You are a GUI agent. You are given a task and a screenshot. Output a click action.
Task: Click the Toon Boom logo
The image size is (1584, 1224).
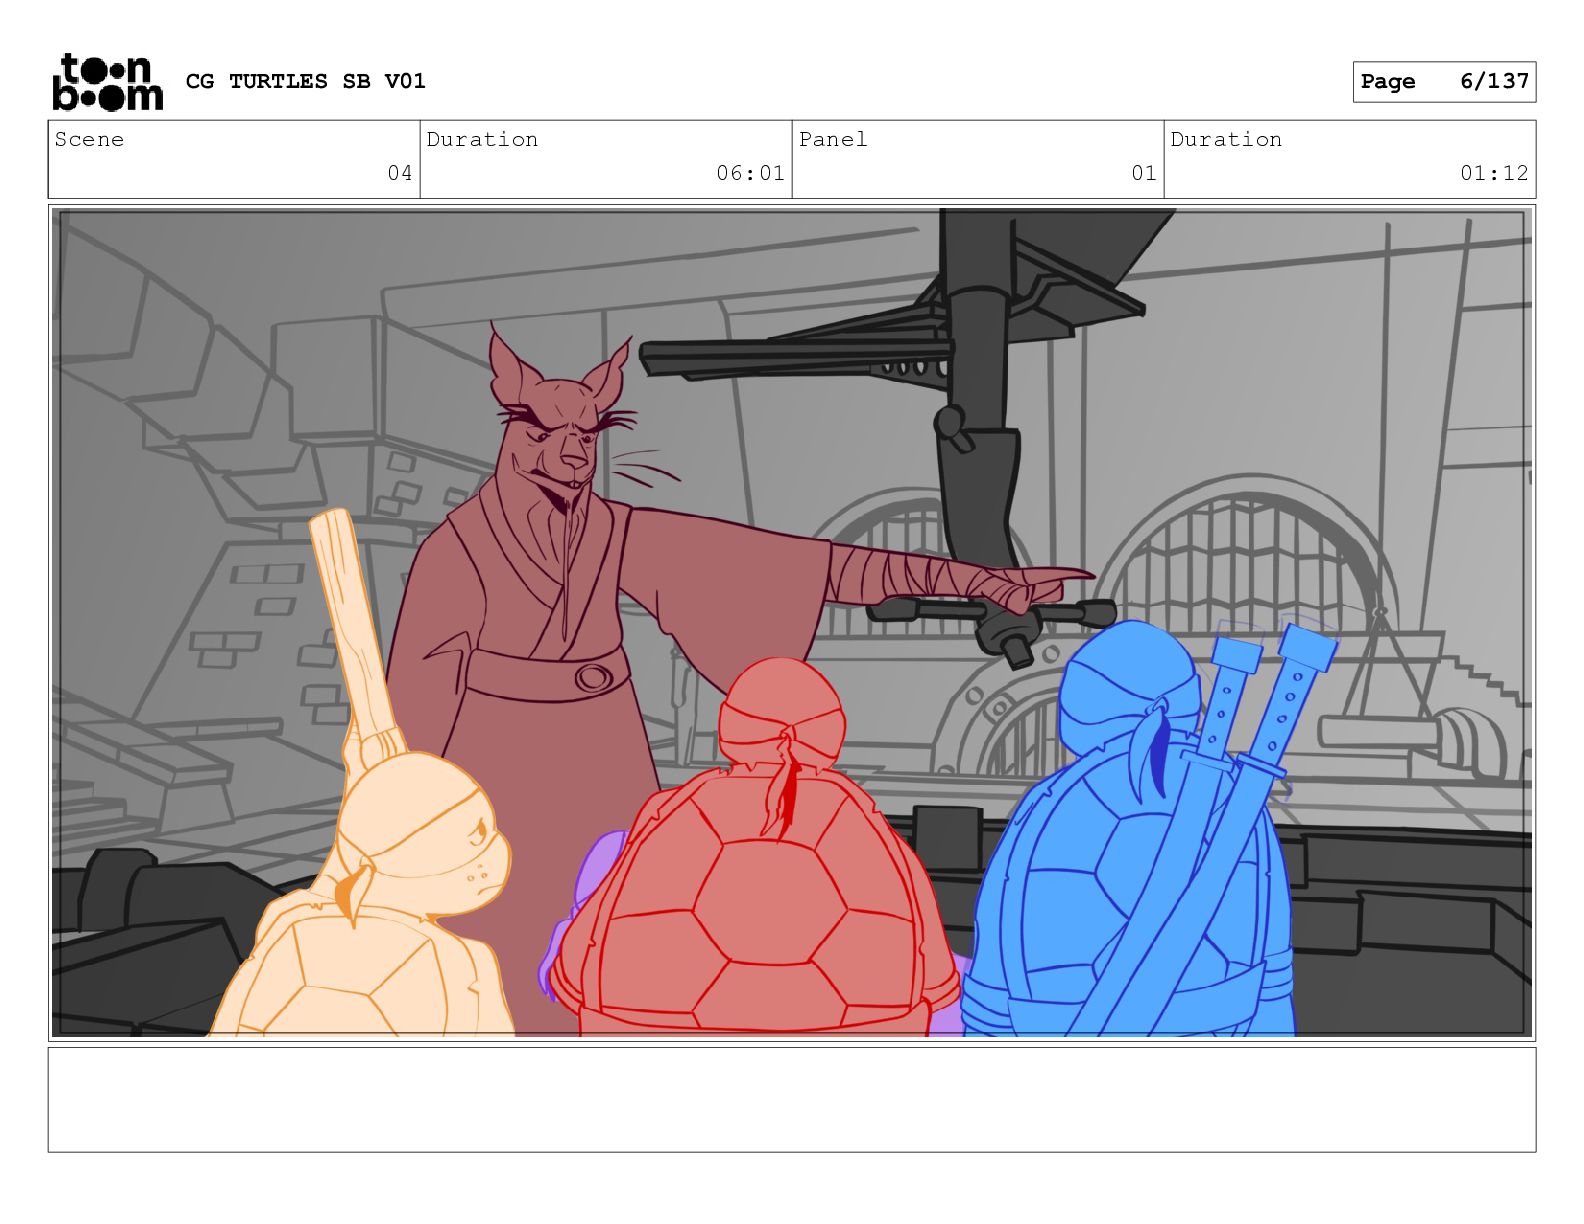tap(107, 81)
